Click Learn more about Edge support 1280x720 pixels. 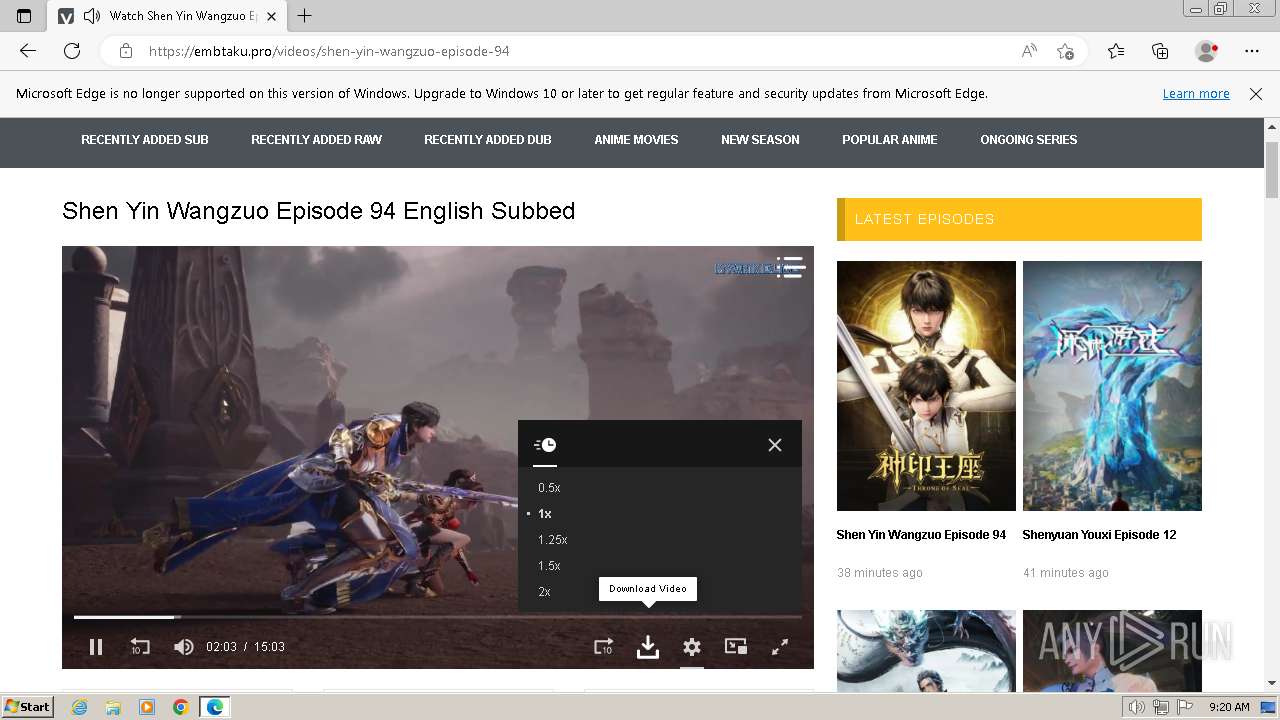1196,94
